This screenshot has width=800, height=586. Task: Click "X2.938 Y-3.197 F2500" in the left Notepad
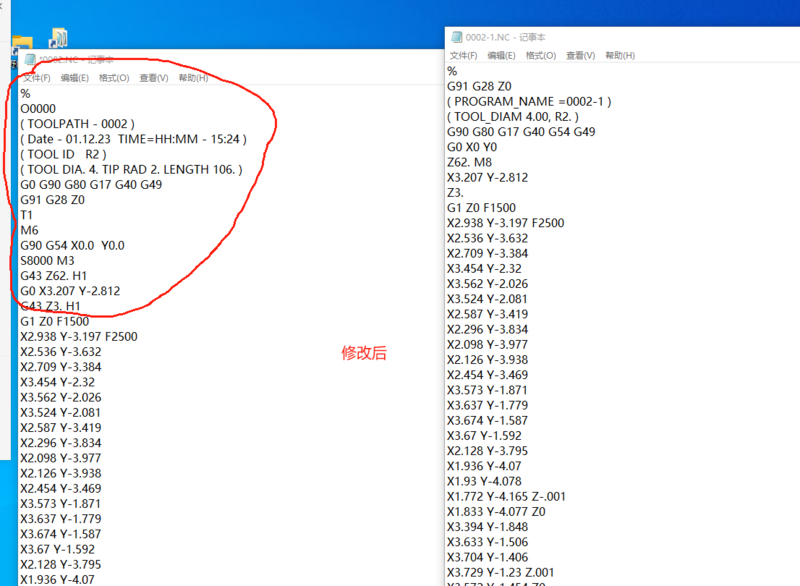point(79,337)
